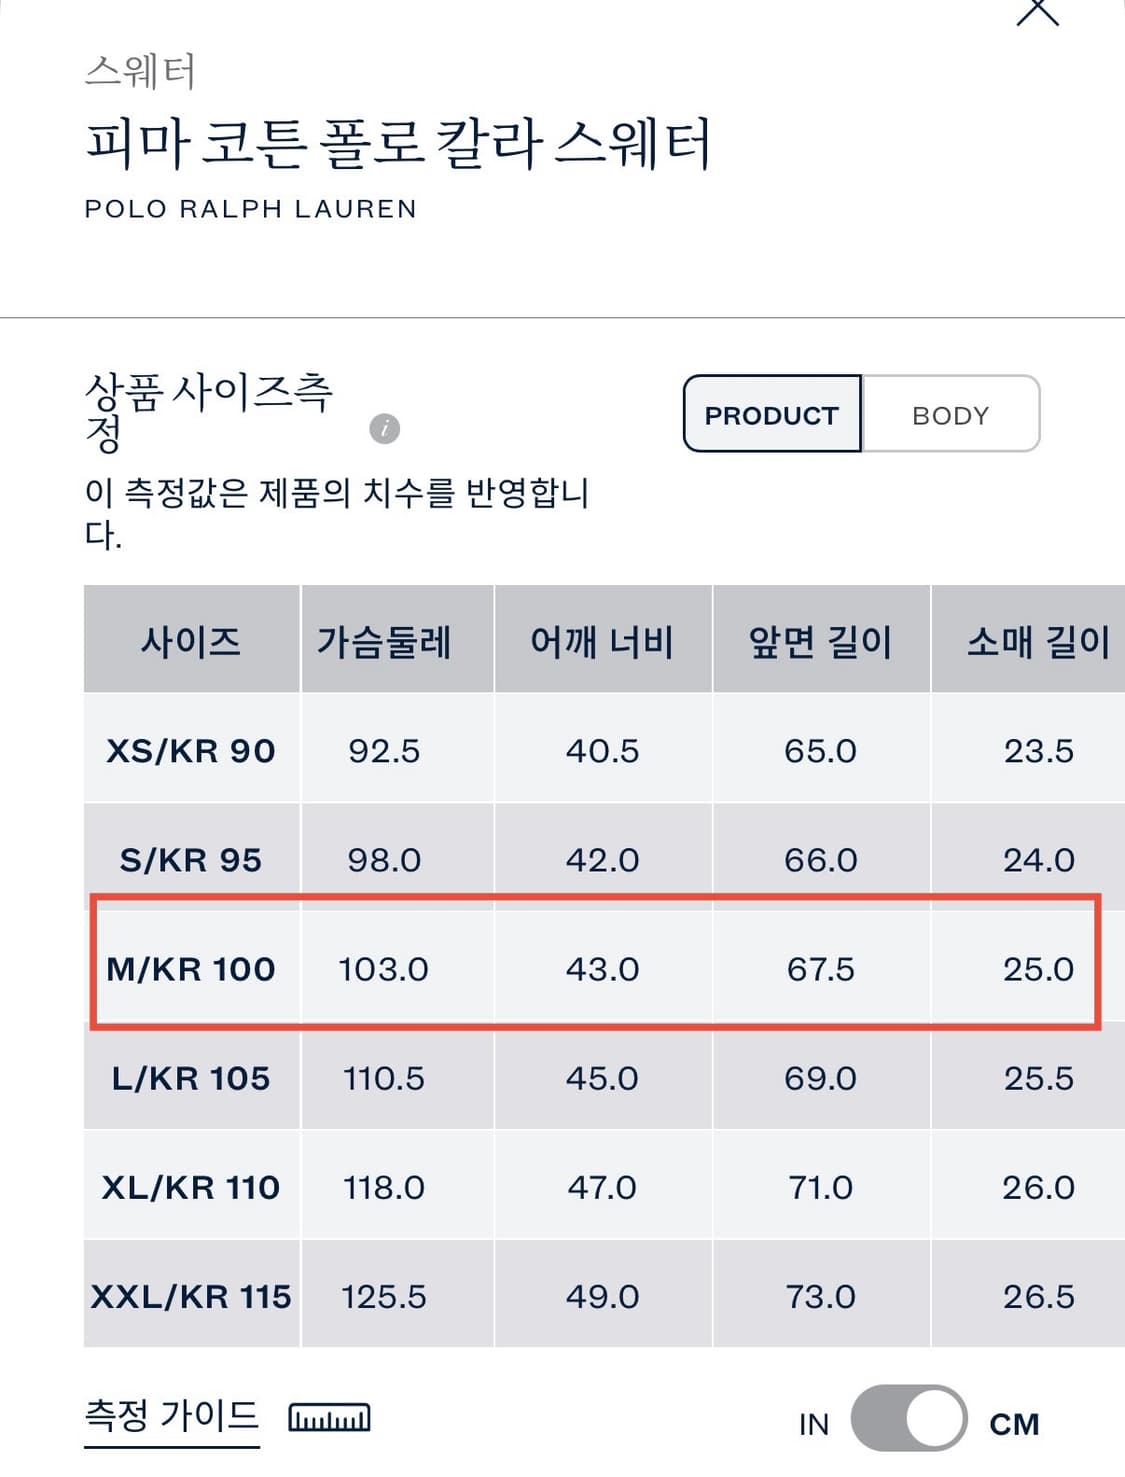1125x1477 pixels.
Task: Select the XS/KR 90 size row
Action: click(x=192, y=750)
